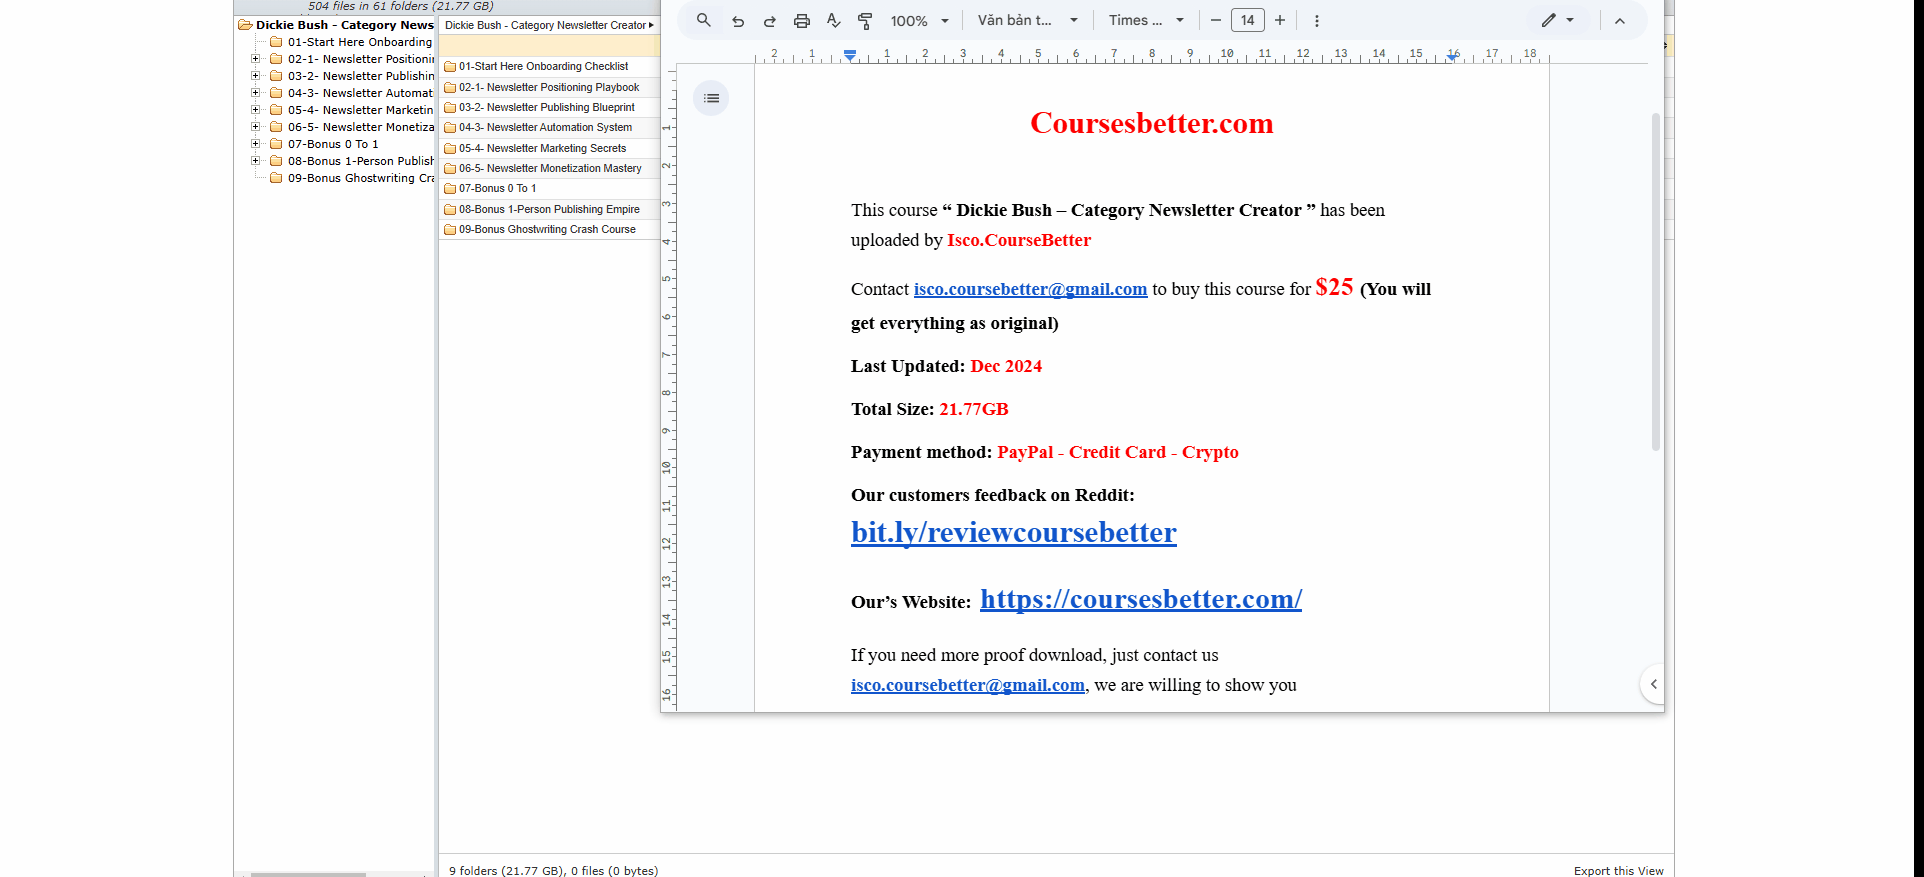The width and height of the screenshot is (1924, 877).
Task: Expand 08-Bonus 1-Person Publishing tree node
Action: [x=256, y=161]
